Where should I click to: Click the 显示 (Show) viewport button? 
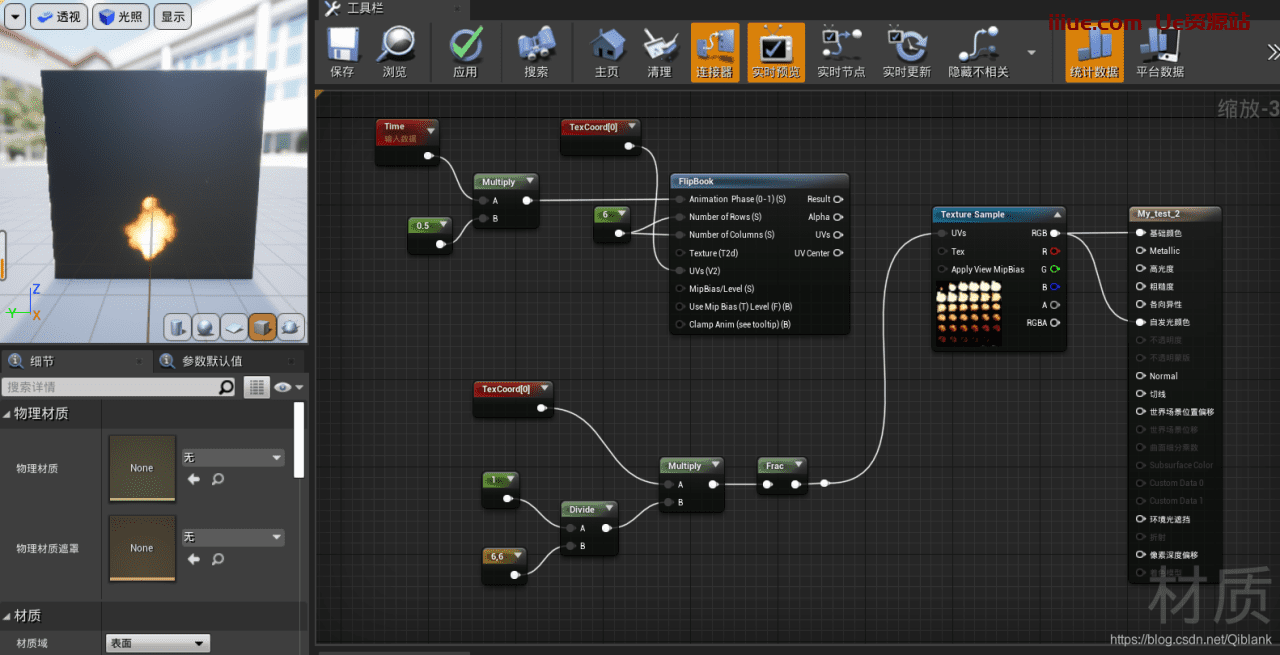click(x=173, y=17)
